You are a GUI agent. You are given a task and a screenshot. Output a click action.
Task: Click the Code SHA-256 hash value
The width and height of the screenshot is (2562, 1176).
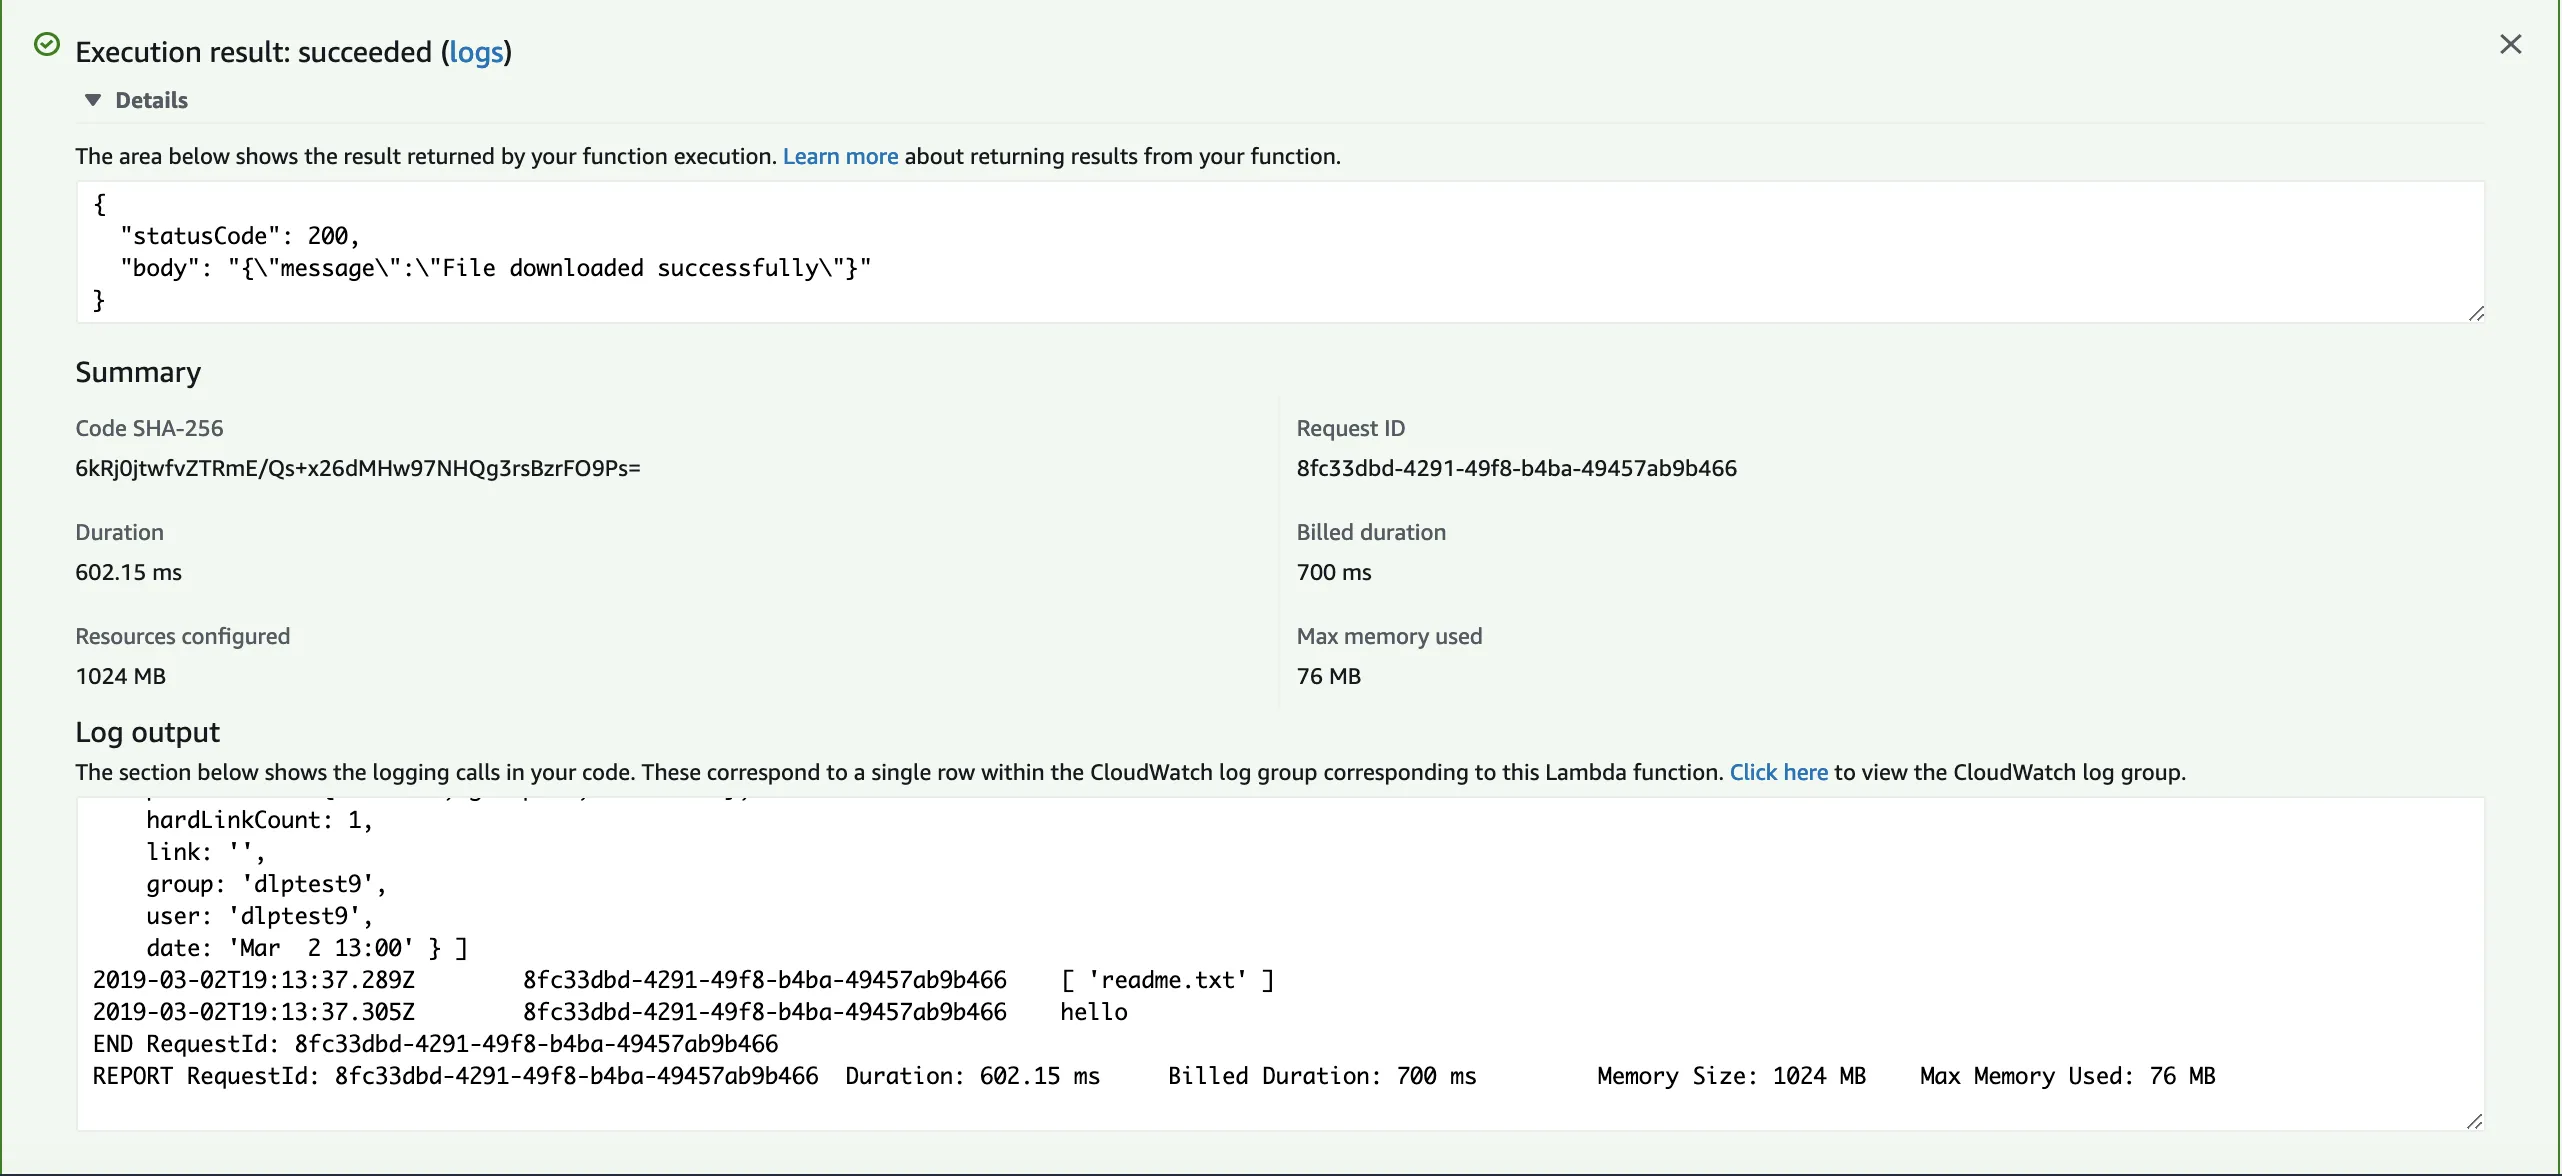point(358,468)
